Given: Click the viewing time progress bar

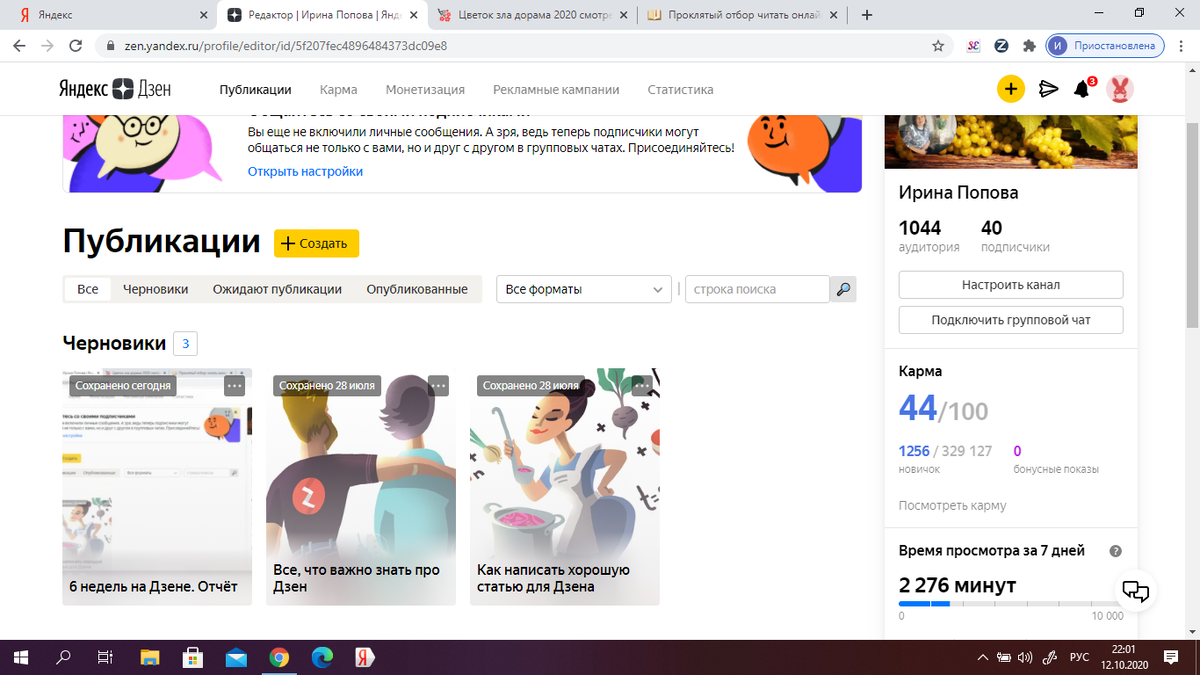Looking at the screenshot, I should [1011, 604].
